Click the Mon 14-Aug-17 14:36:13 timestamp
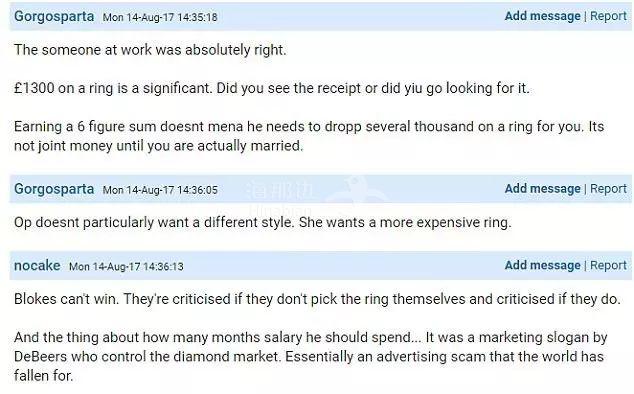 tap(126, 266)
